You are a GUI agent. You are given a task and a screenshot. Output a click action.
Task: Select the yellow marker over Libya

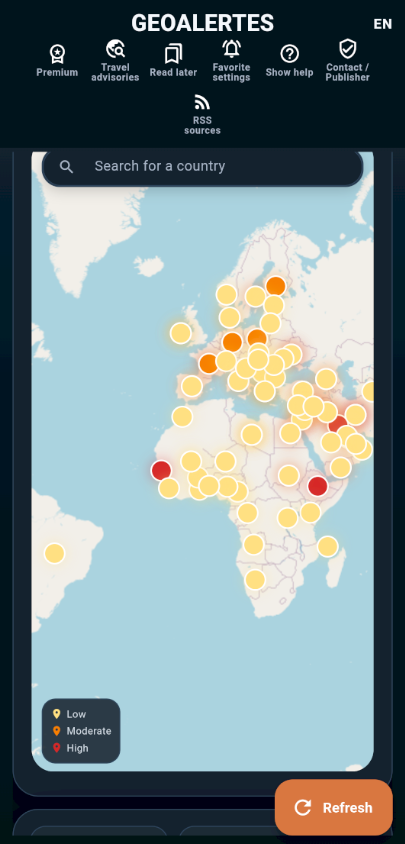(x=252, y=434)
